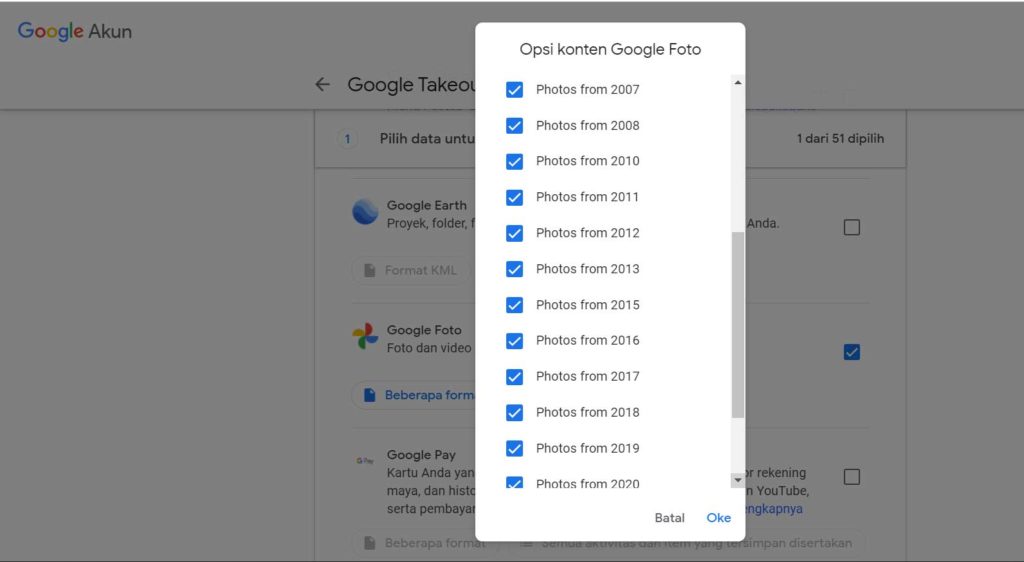Viewport: 1024px width, 562px height.
Task: Click the dialog's vertical scrollbar thumb
Action: point(737,324)
